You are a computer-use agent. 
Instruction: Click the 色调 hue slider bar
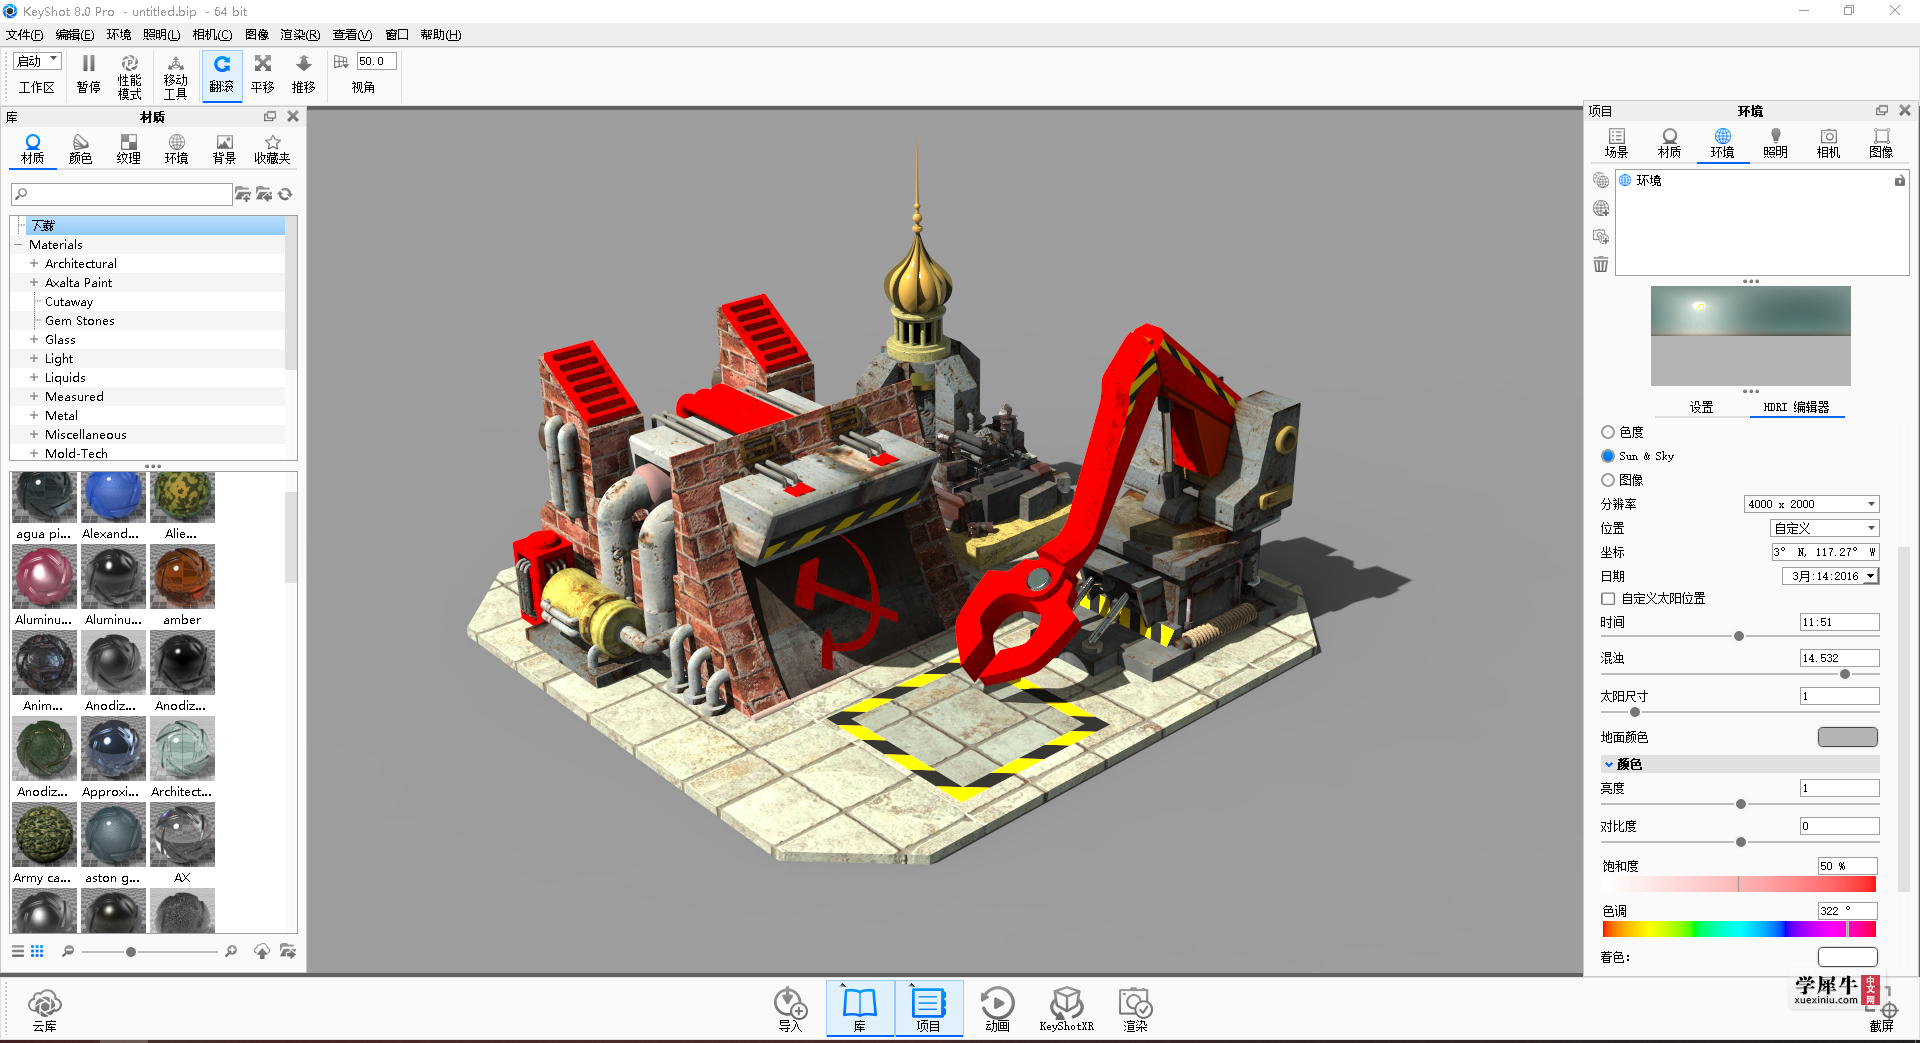click(x=1739, y=929)
